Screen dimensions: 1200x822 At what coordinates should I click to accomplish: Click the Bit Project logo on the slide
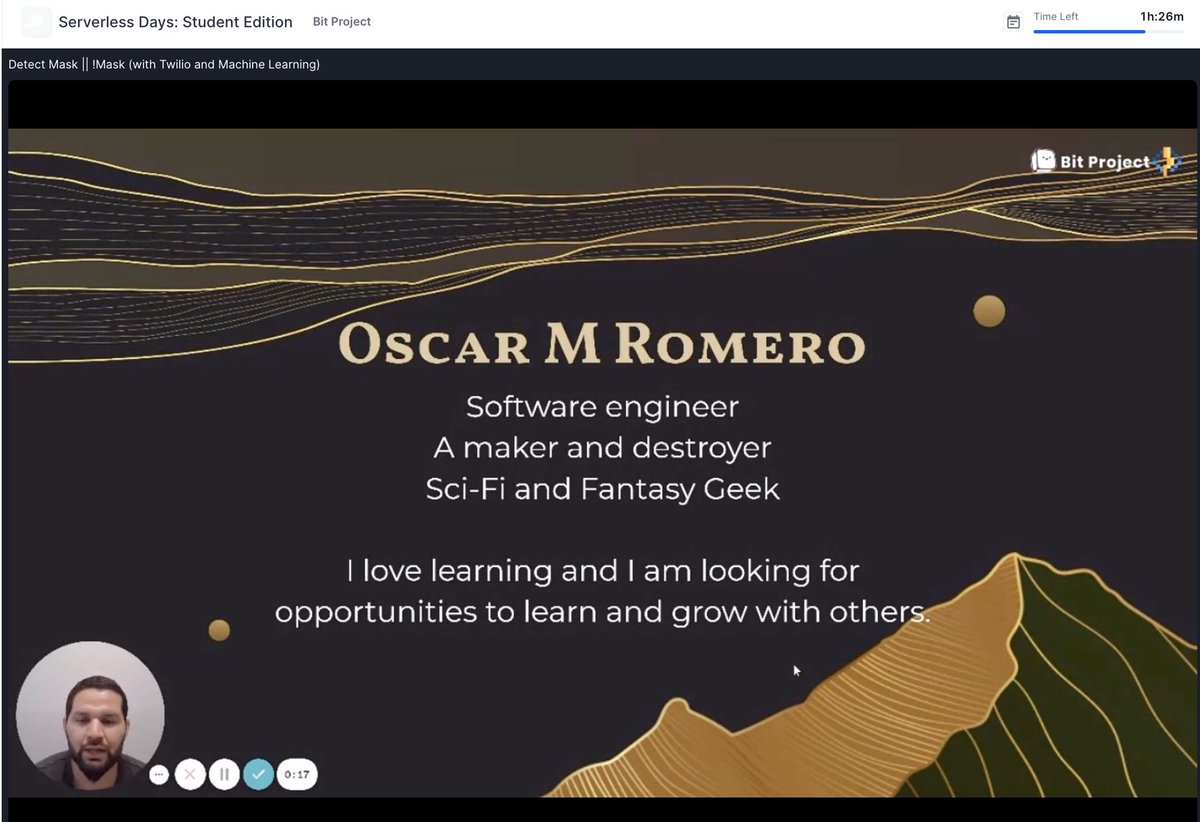pos(1105,161)
